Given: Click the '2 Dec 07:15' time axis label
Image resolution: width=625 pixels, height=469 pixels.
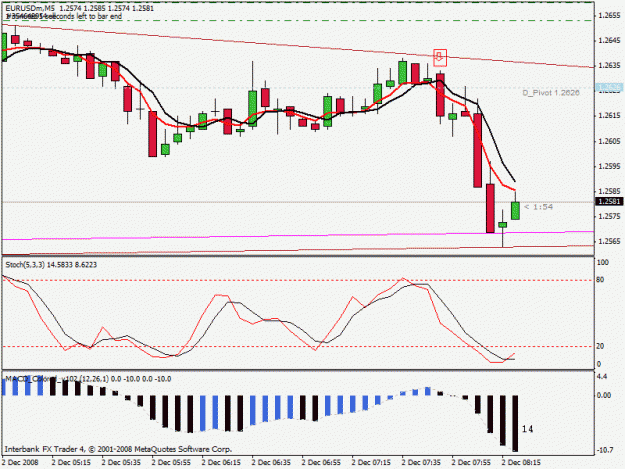Looking at the screenshot, I should pyautogui.click(x=371, y=463).
